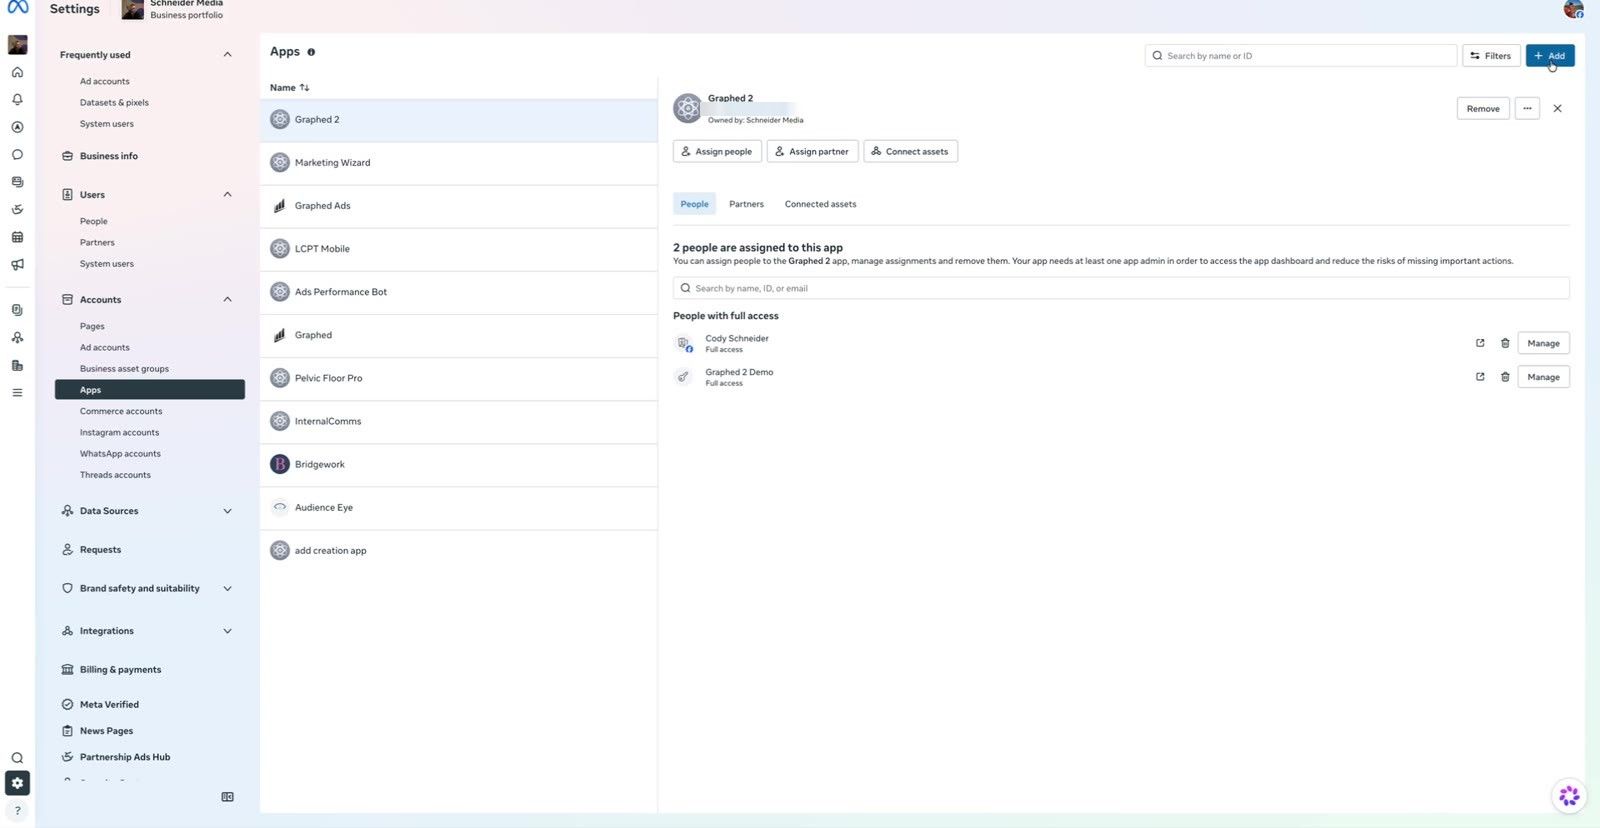Viewport: 1600px width, 828px height.
Task: Open the settings gear in left rail
Action: point(17,783)
